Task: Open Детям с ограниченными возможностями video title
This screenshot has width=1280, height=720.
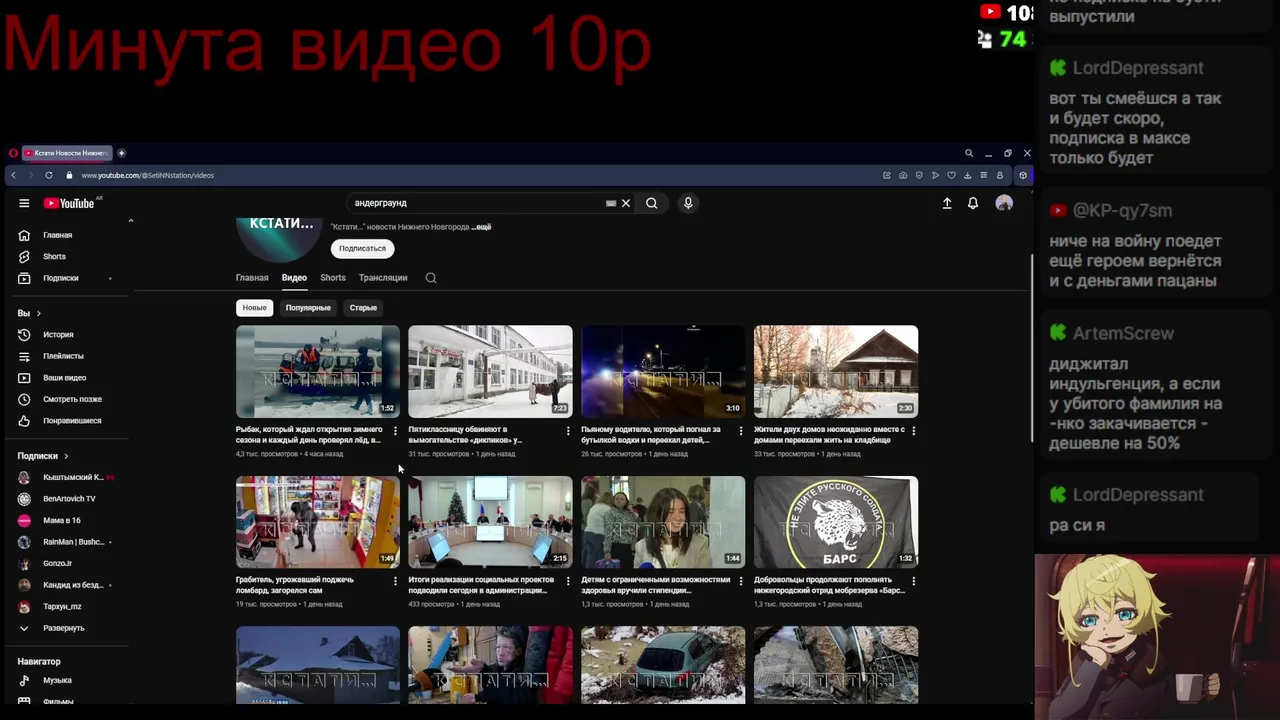Action: (656, 585)
